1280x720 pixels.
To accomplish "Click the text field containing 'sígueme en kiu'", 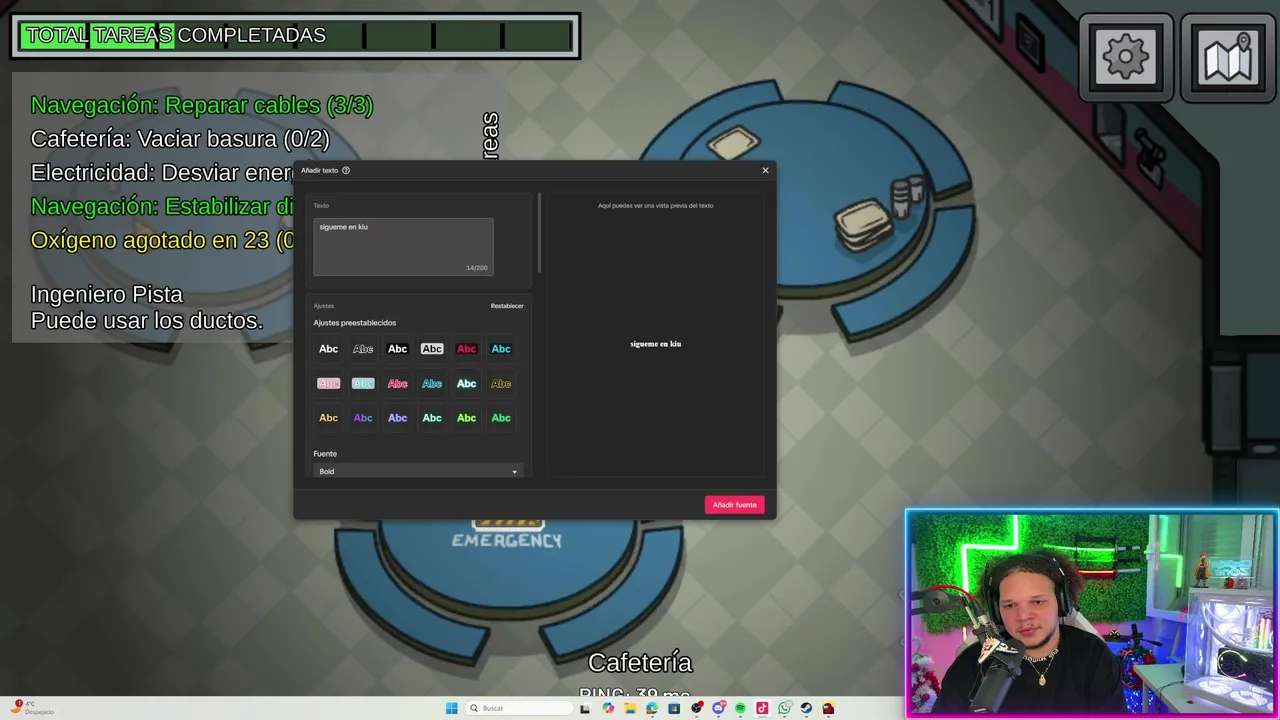I will [x=403, y=246].
